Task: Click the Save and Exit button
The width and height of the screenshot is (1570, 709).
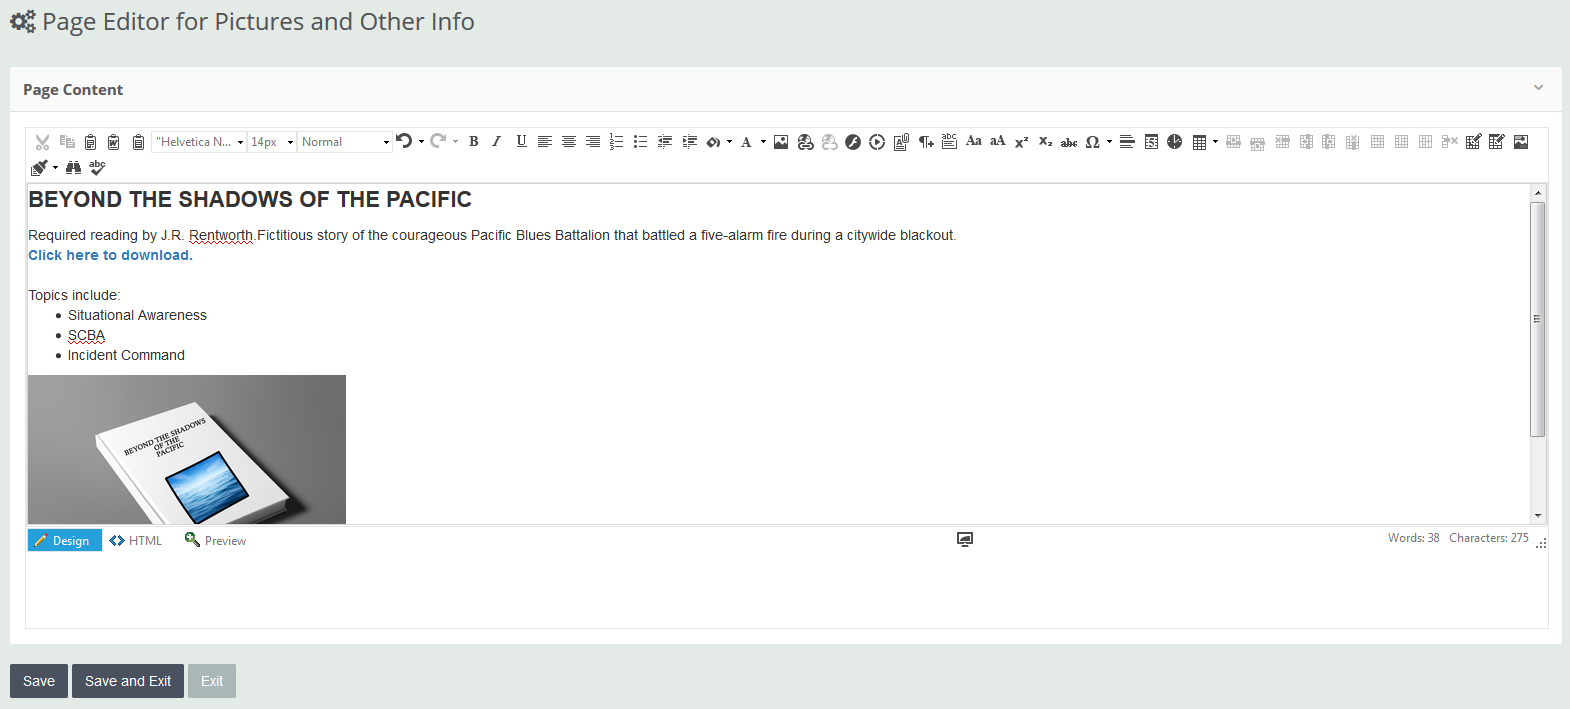Action: [128, 681]
